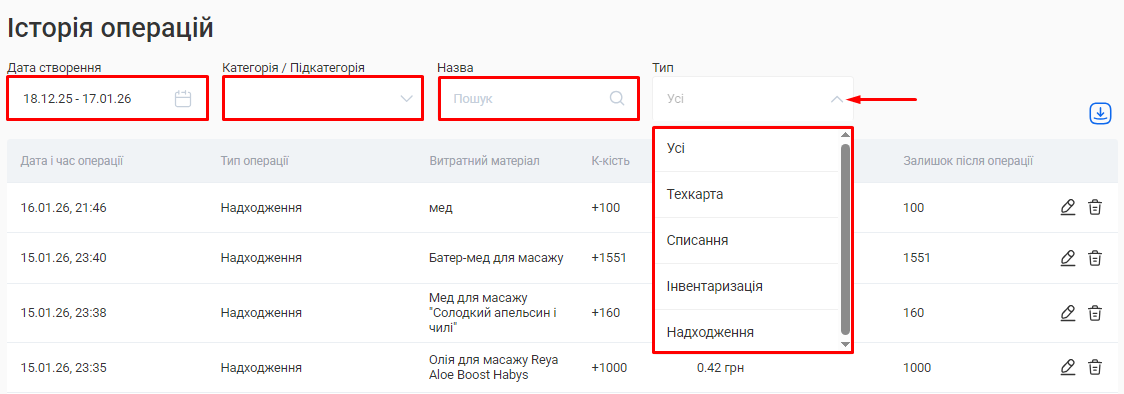Click the 0.42 грн price value
The width and height of the screenshot is (1124, 394).
coord(721,367)
